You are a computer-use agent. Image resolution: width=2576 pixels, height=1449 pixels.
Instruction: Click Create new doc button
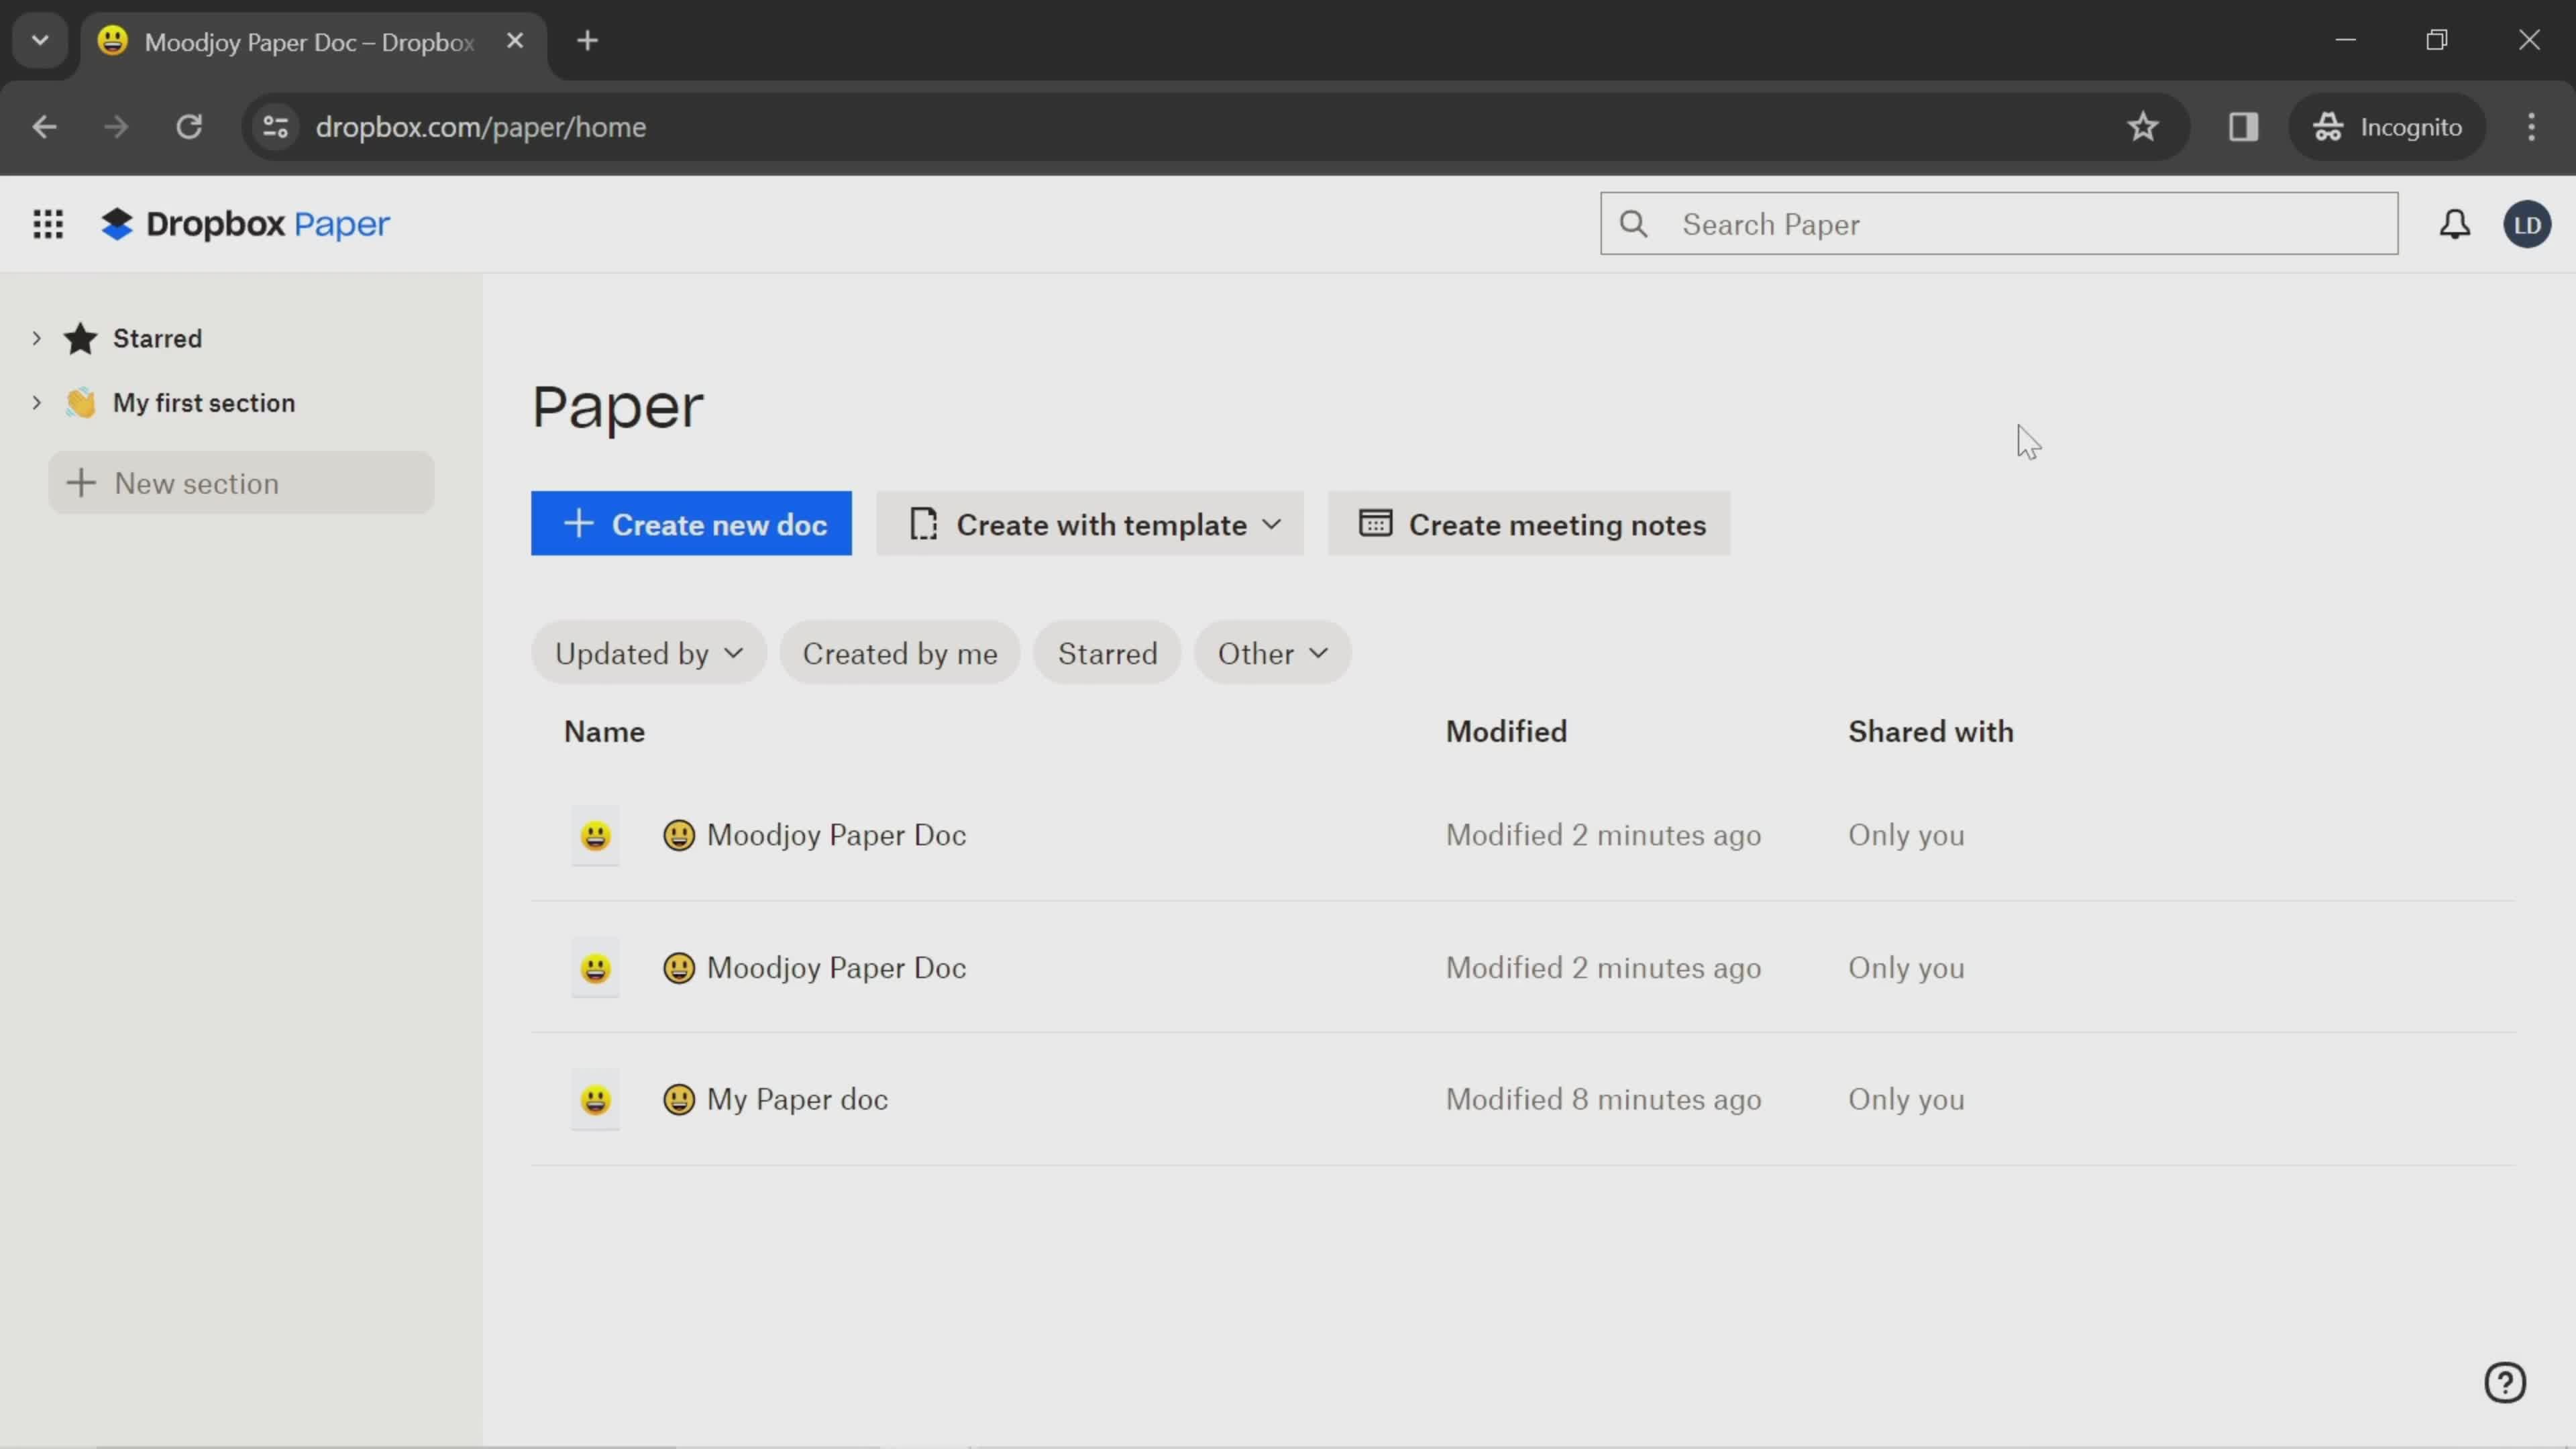(692, 524)
